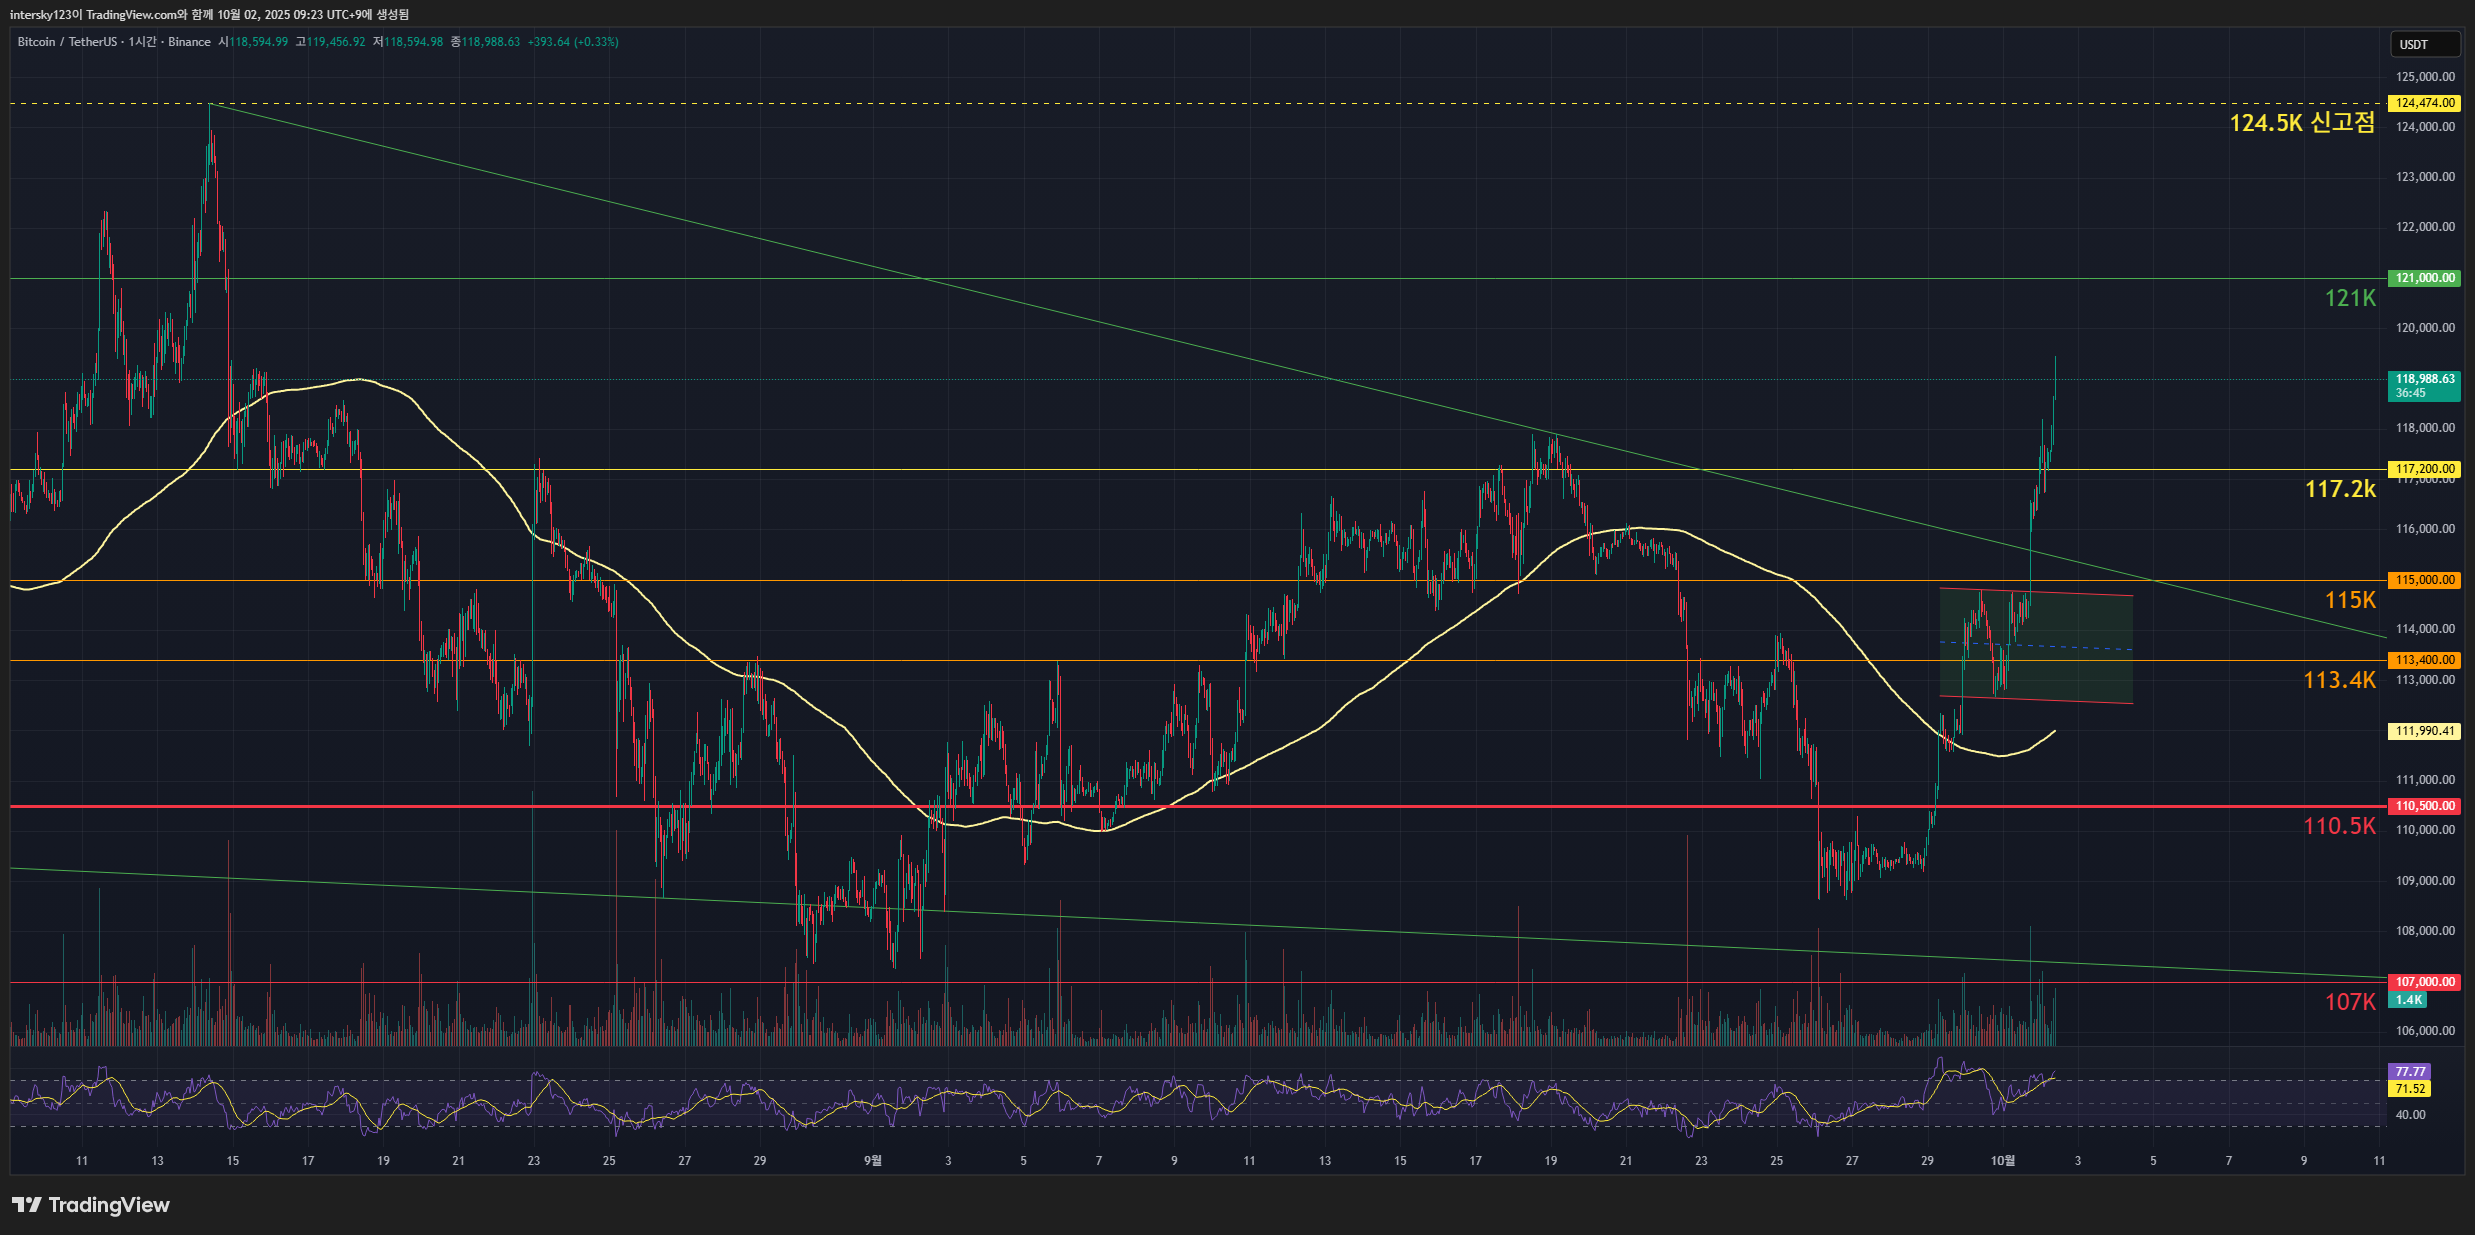Click the green 121,000.00 price tag
This screenshot has height=1235, width=2475.
[x=2424, y=278]
